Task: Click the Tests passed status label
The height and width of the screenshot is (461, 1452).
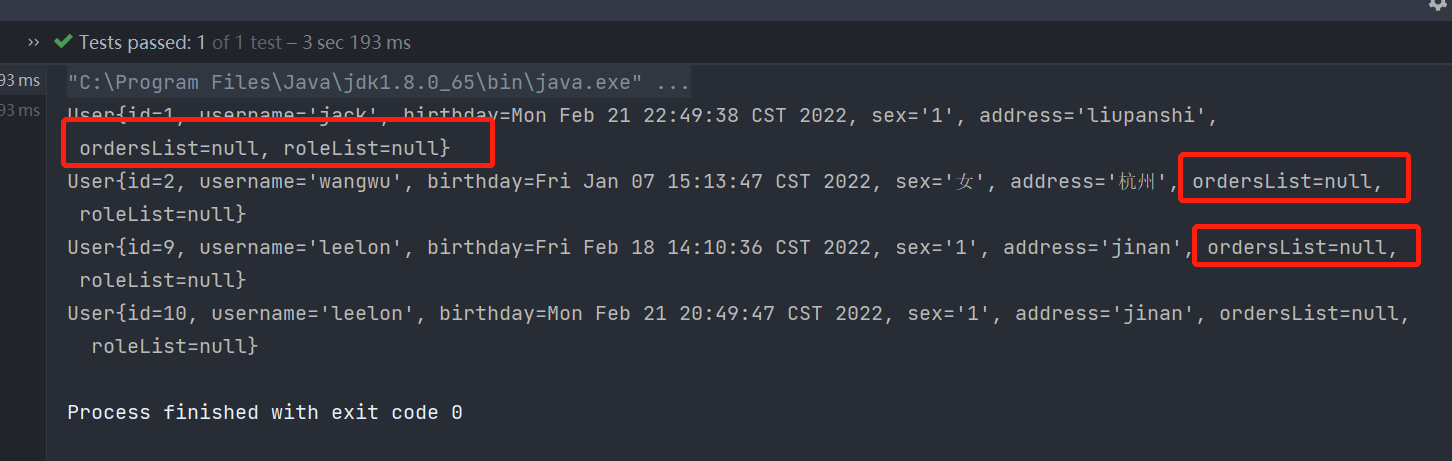Action: (x=135, y=42)
